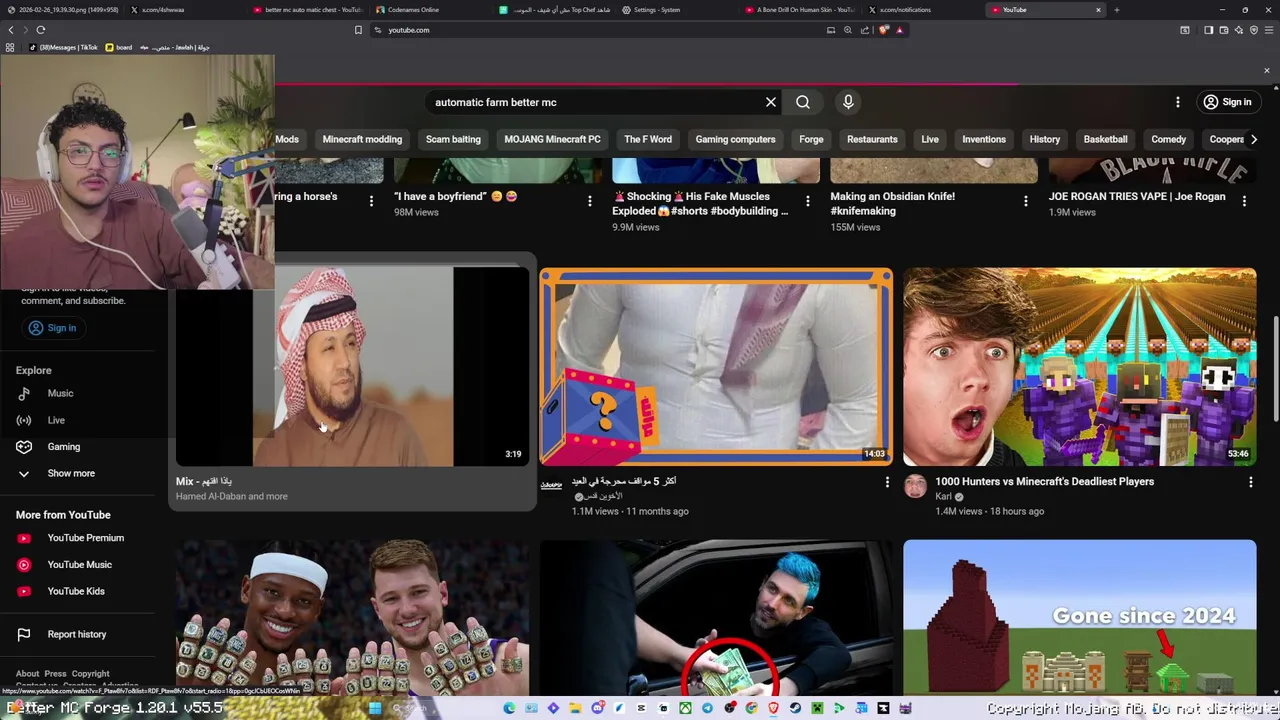Click the browser back arrow
Screen dimensions: 1280x720
click(11, 30)
